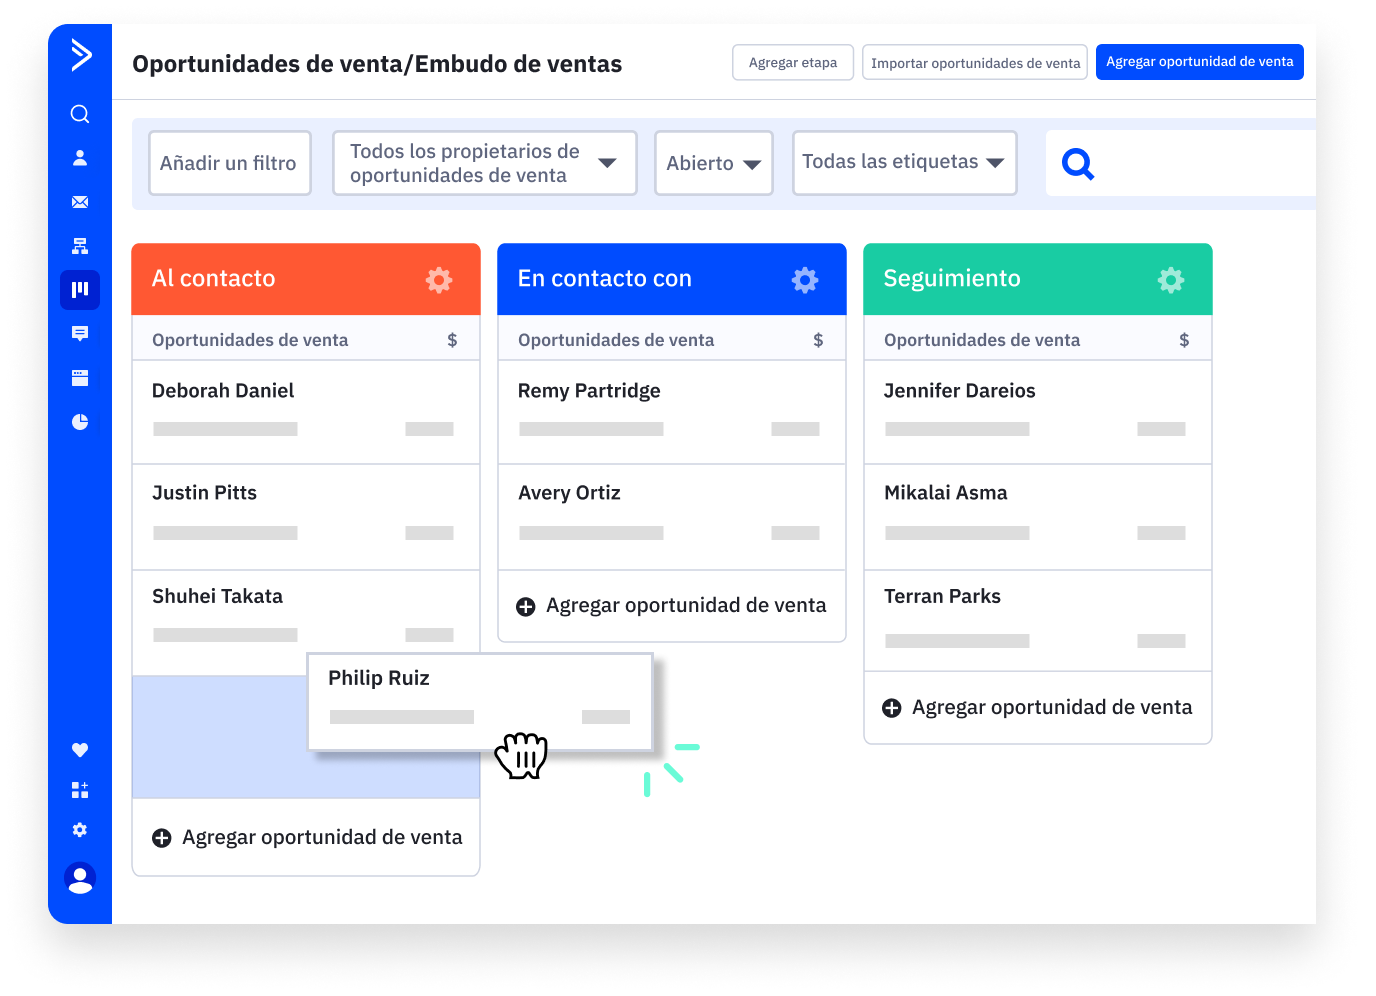Open settings gear of En contacto con stage
Image resolution: width=1376 pixels, height=996 pixels.
tap(805, 279)
